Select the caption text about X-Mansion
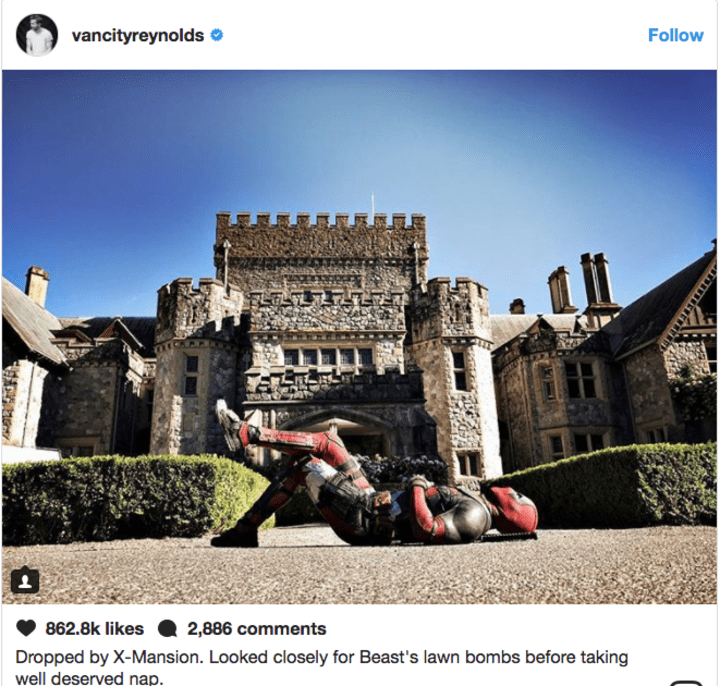 321,667
